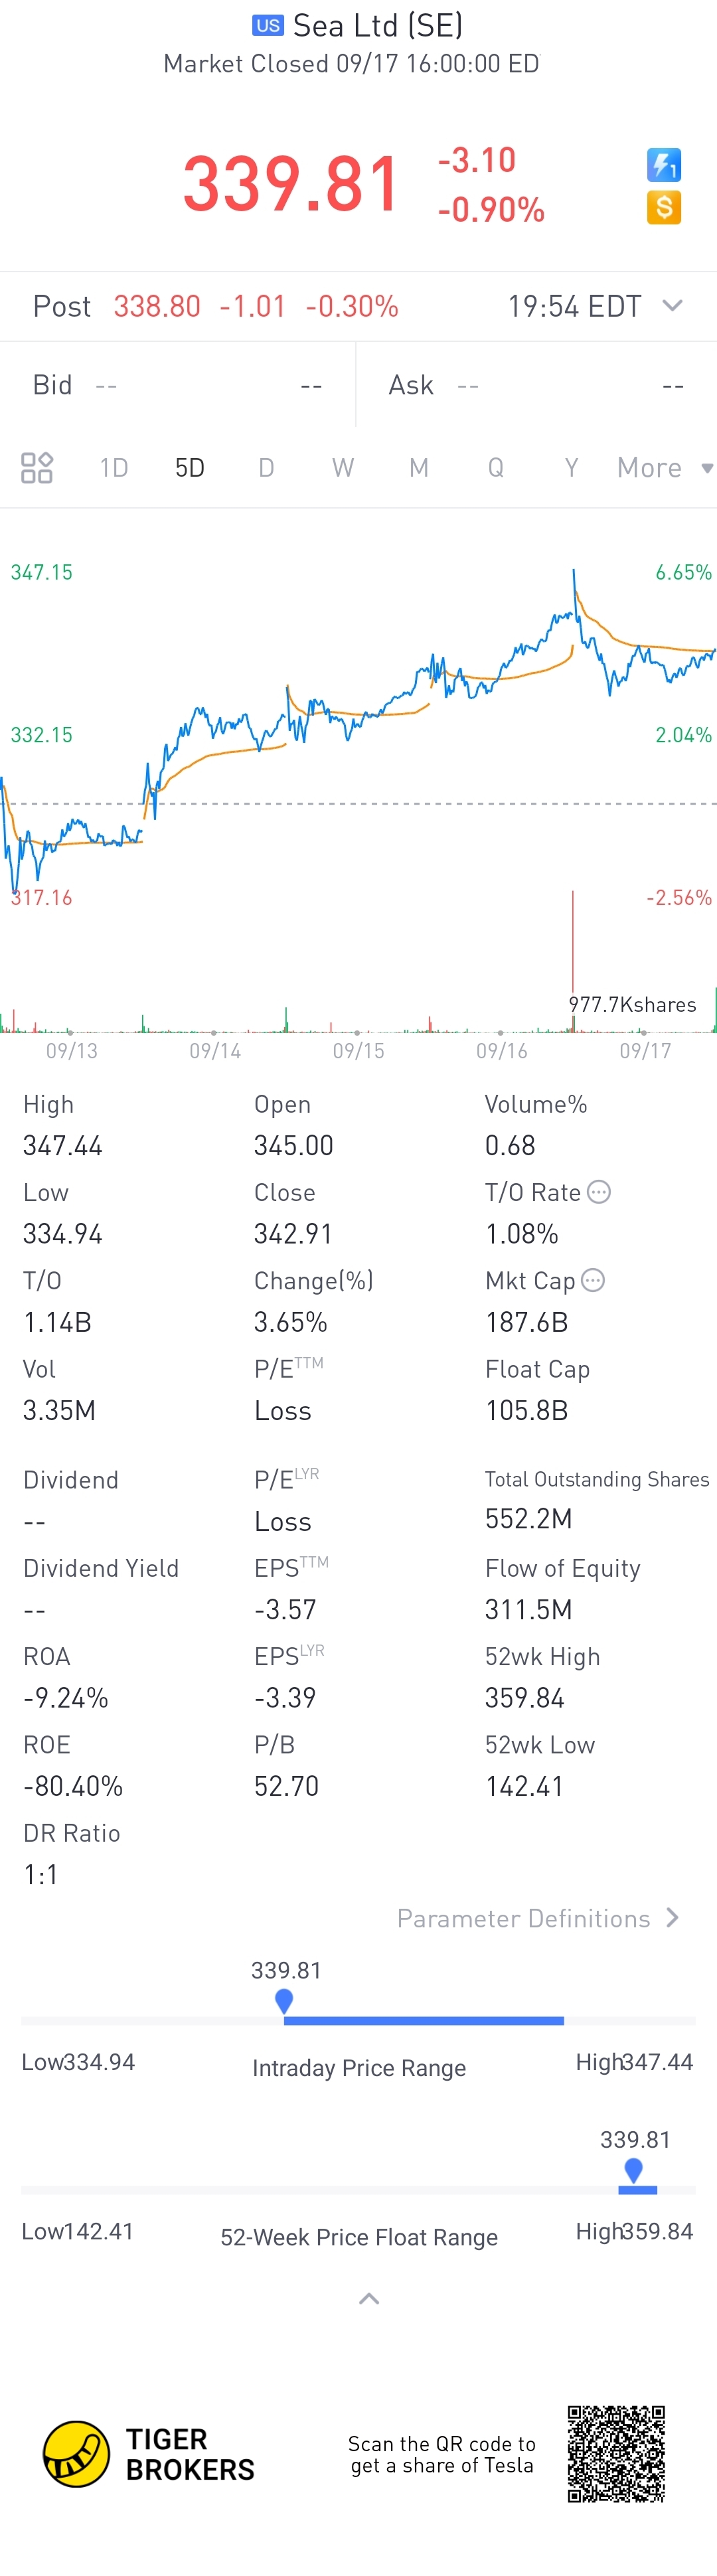Tap the US market flag badge
Viewport: 717px width, 2576px height.
coord(267,26)
